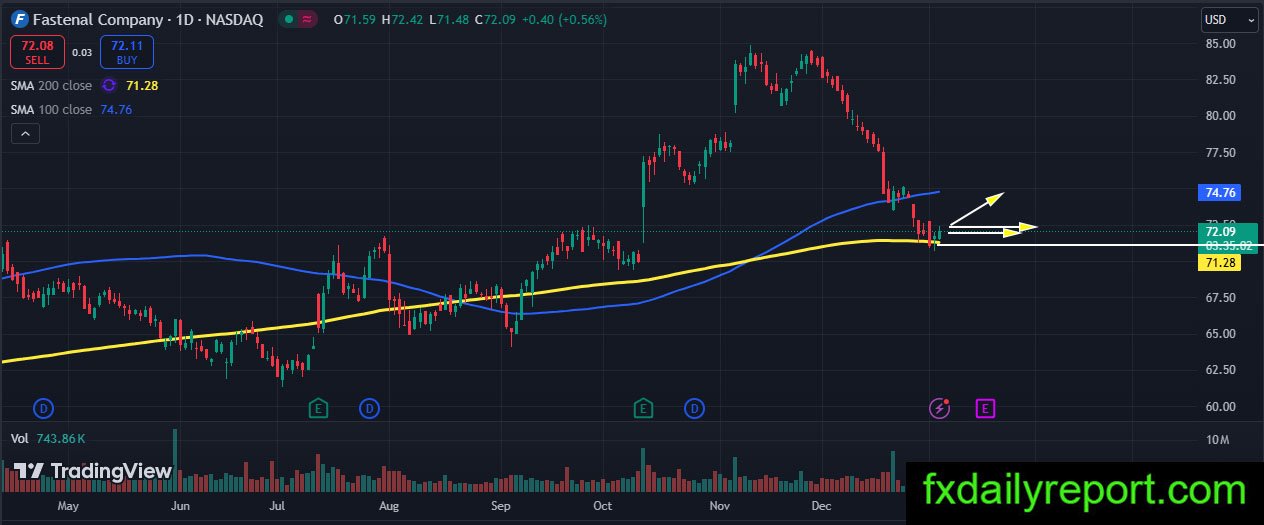This screenshot has height=525, width=1264.
Task: Click the H72.42 high value
Action: coord(403,19)
